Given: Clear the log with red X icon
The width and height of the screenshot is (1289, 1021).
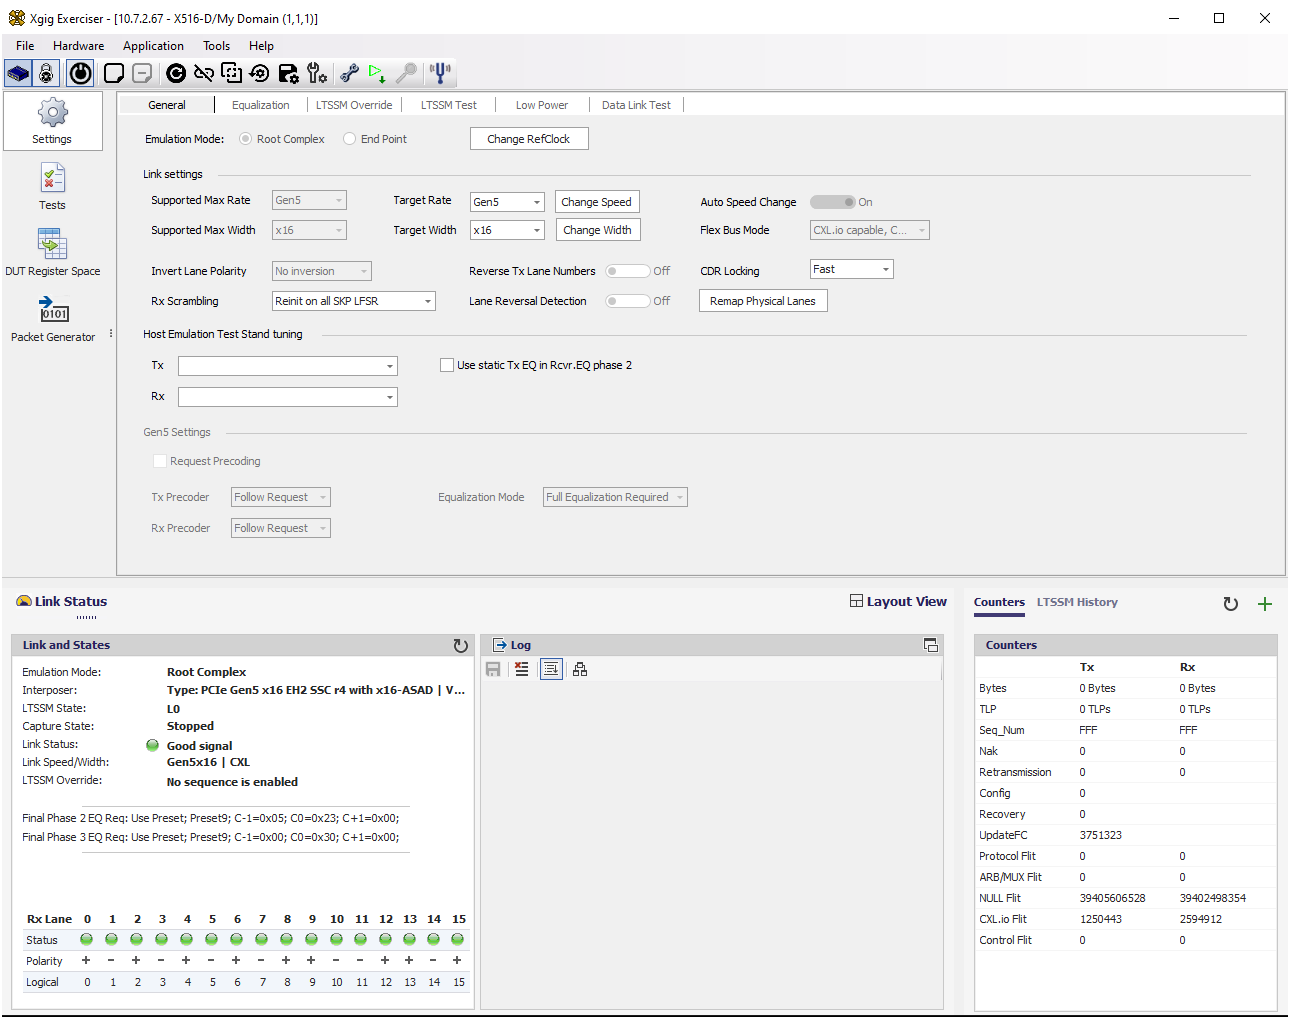Looking at the screenshot, I should [x=522, y=670].
